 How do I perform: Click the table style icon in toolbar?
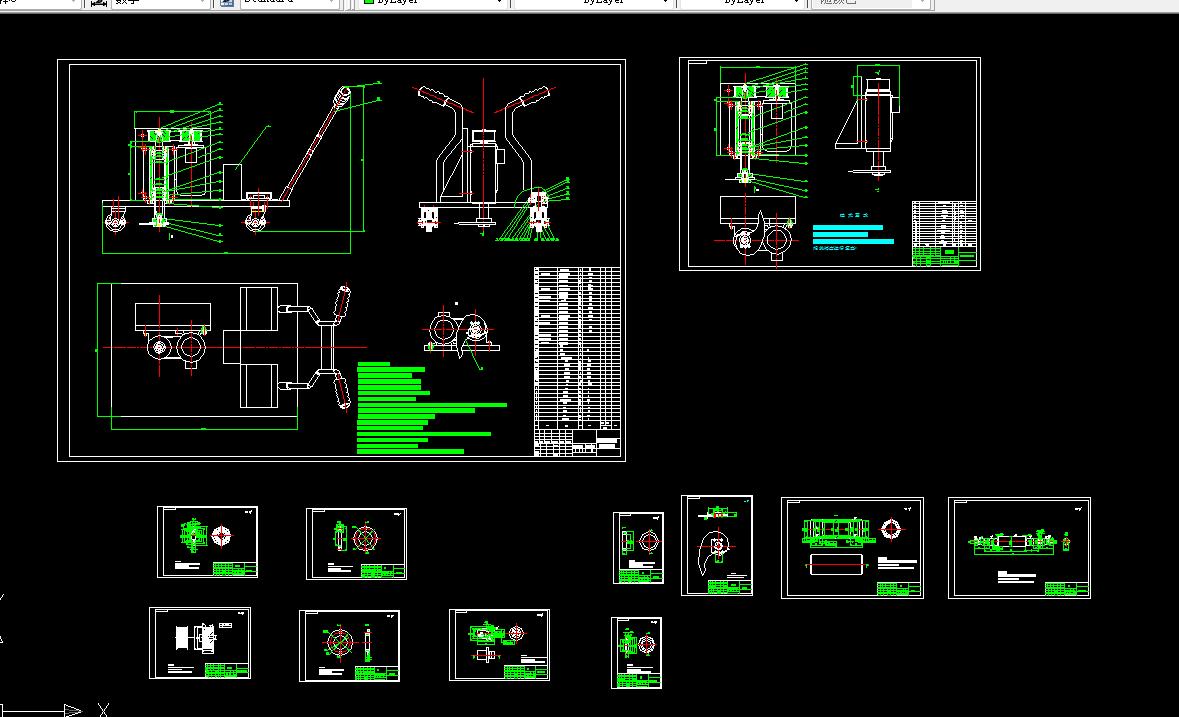(x=227, y=3)
